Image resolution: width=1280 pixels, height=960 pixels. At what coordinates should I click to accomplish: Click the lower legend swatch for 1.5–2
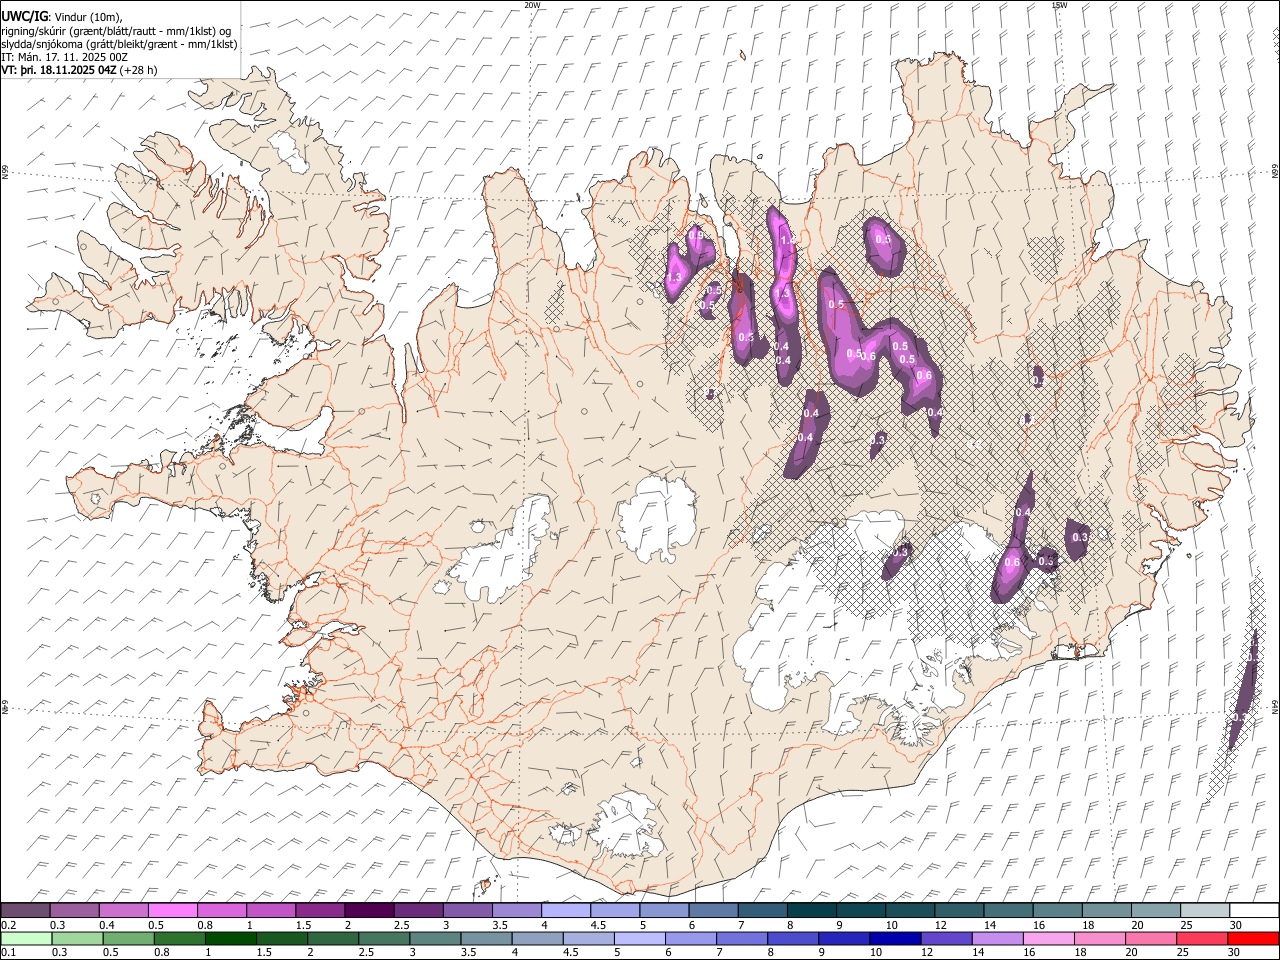281,938
